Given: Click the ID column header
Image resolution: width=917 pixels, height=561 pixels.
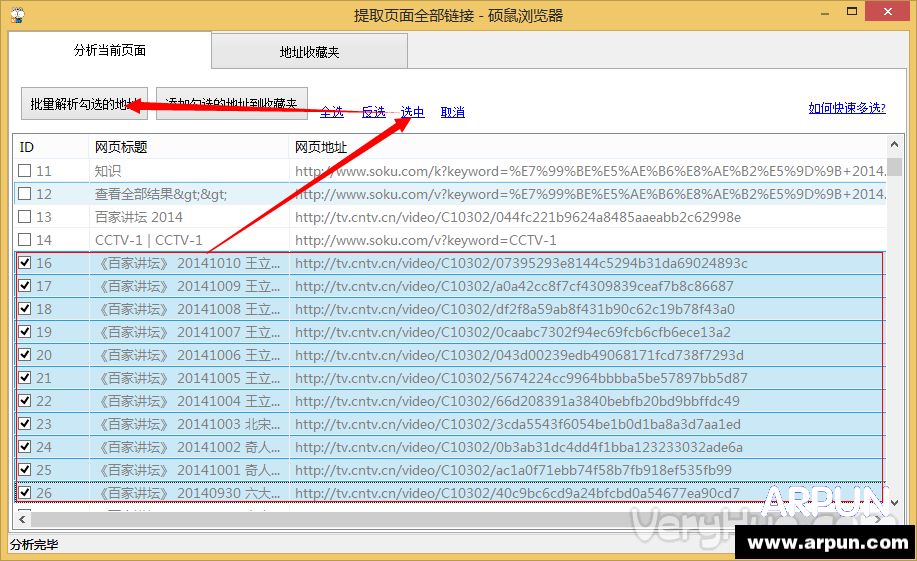Looking at the screenshot, I should coord(50,147).
